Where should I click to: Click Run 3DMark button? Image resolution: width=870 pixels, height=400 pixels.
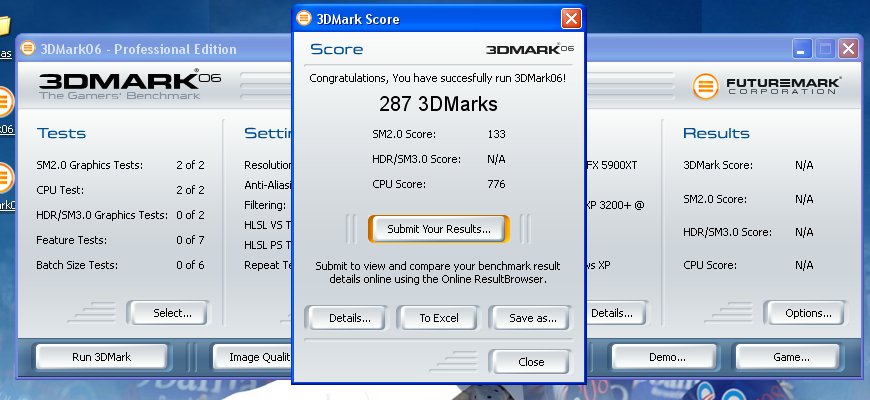coord(102,357)
